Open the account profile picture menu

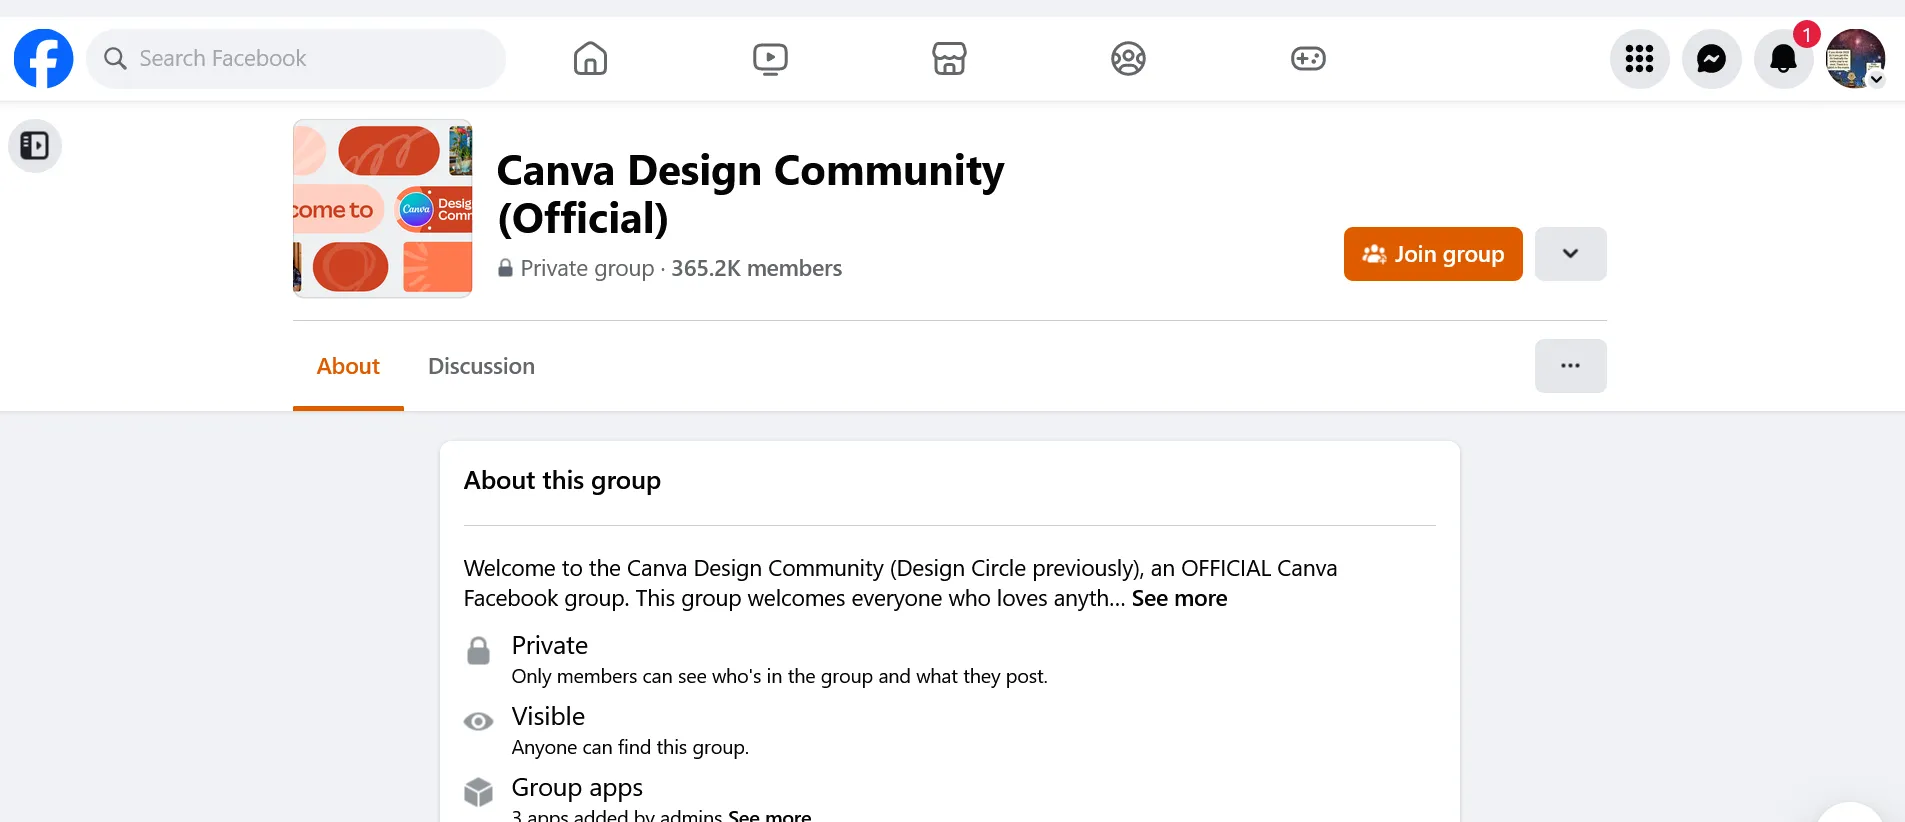[1855, 59]
